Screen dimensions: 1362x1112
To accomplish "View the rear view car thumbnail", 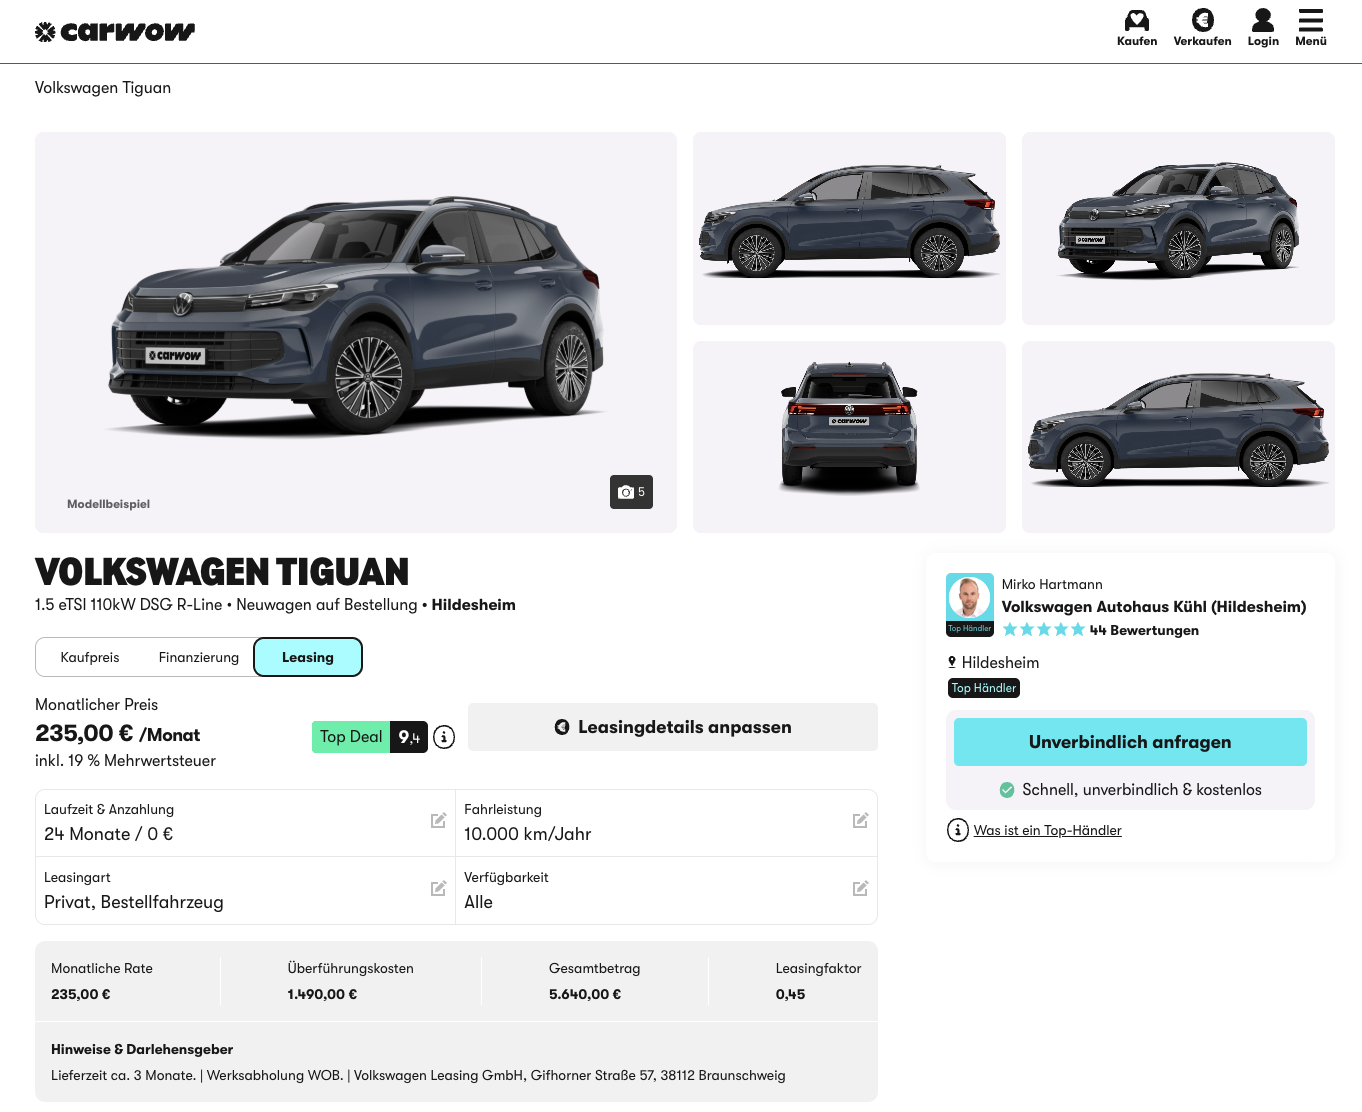I will click(x=849, y=437).
